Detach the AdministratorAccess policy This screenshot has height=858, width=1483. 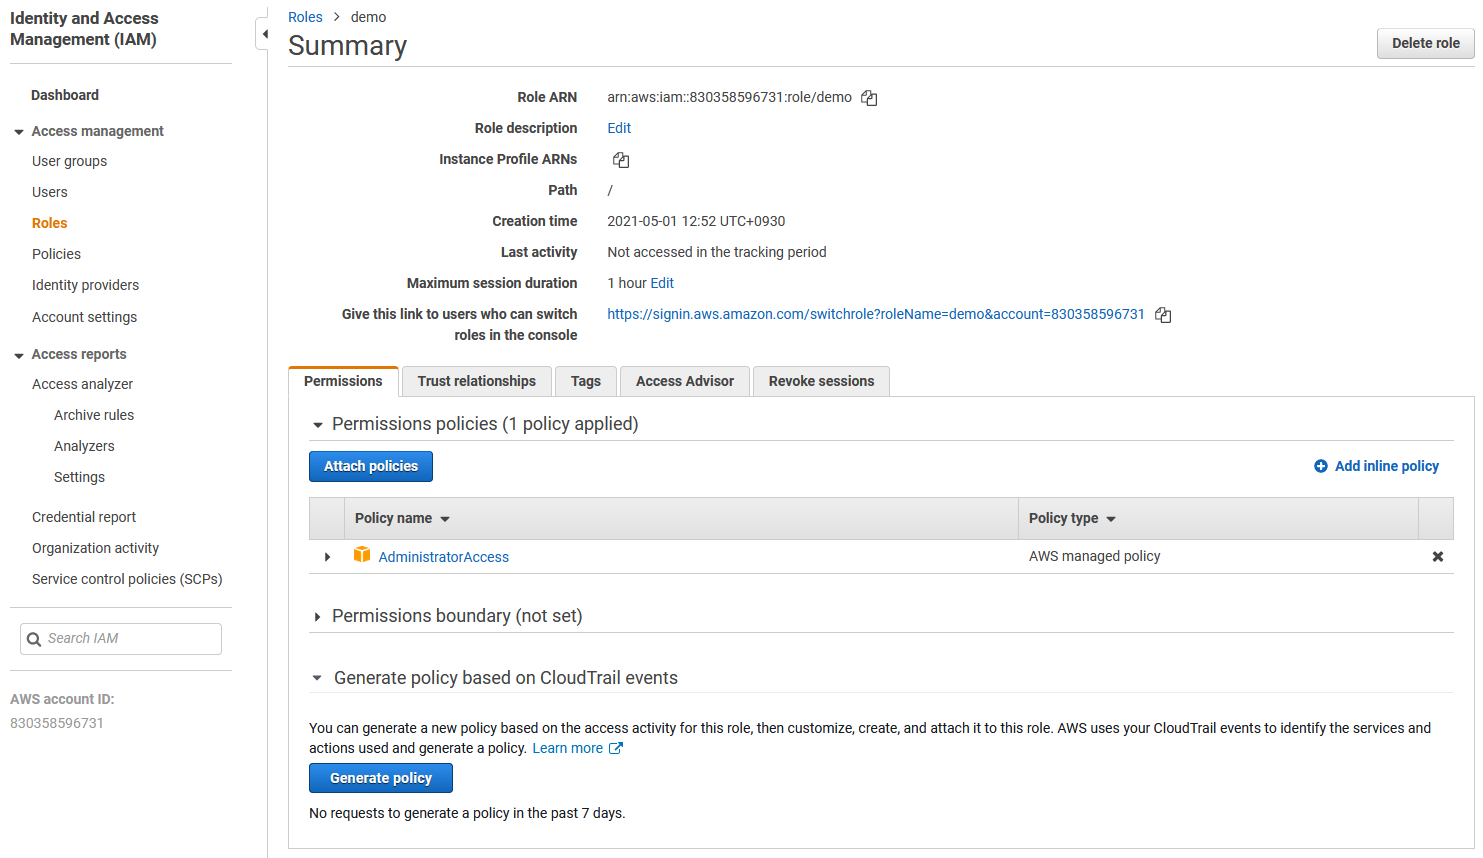(x=1437, y=557)
